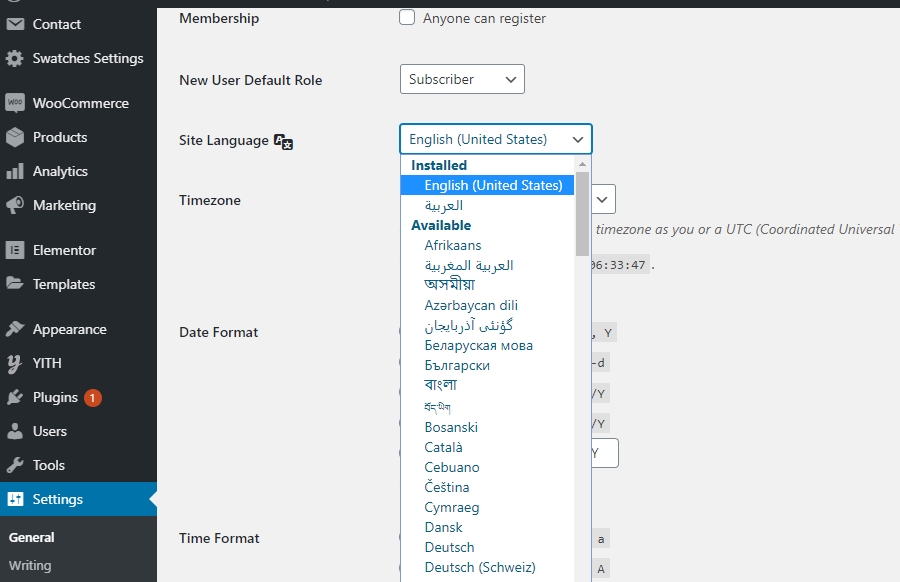Select Deutsch from the language list
The height and width of the screenshot is (582, 900).
[449, 547]
